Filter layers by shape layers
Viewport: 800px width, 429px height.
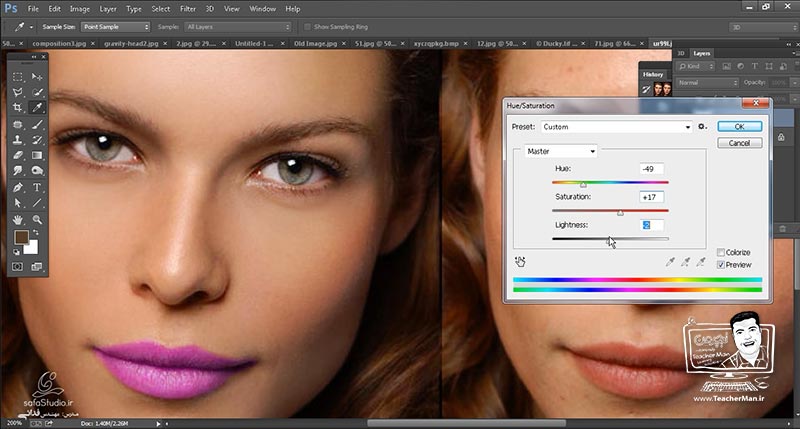[769, 66]
